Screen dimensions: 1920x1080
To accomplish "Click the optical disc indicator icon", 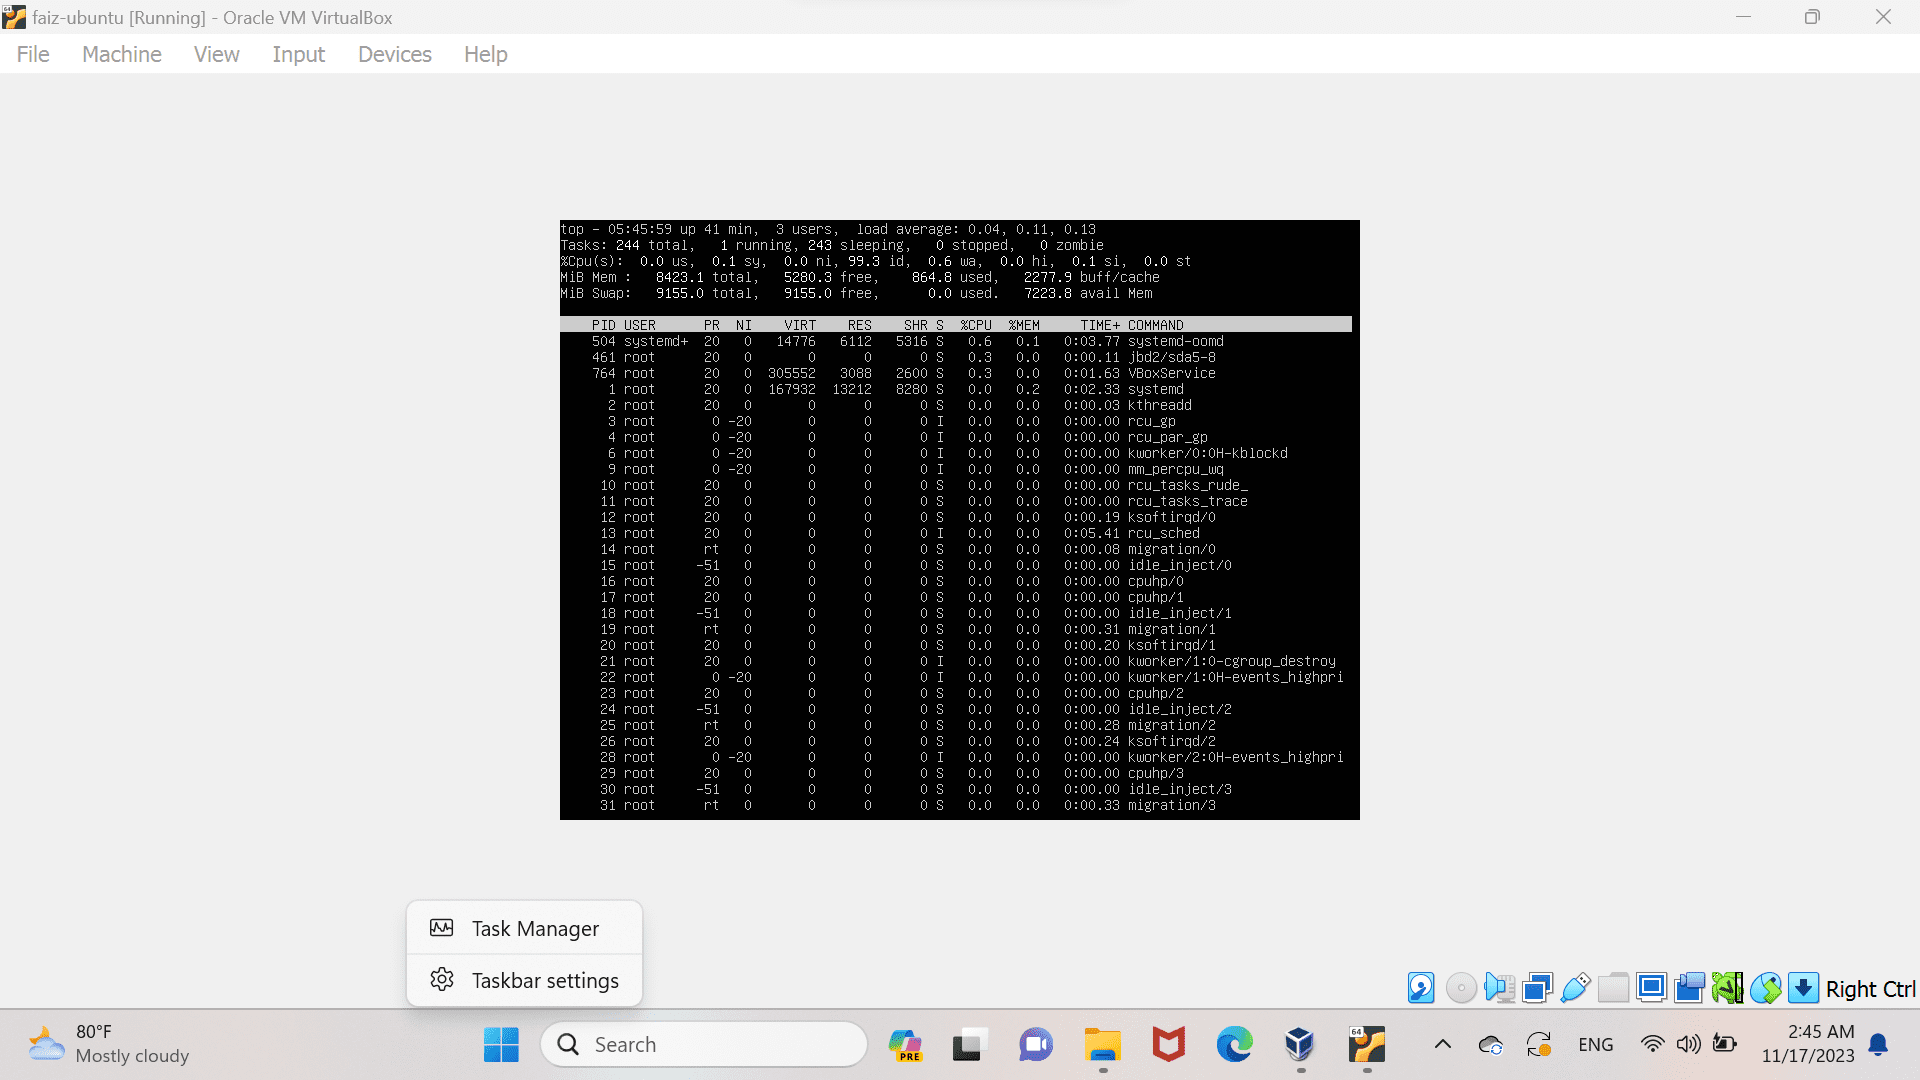I will point(1461,988).
